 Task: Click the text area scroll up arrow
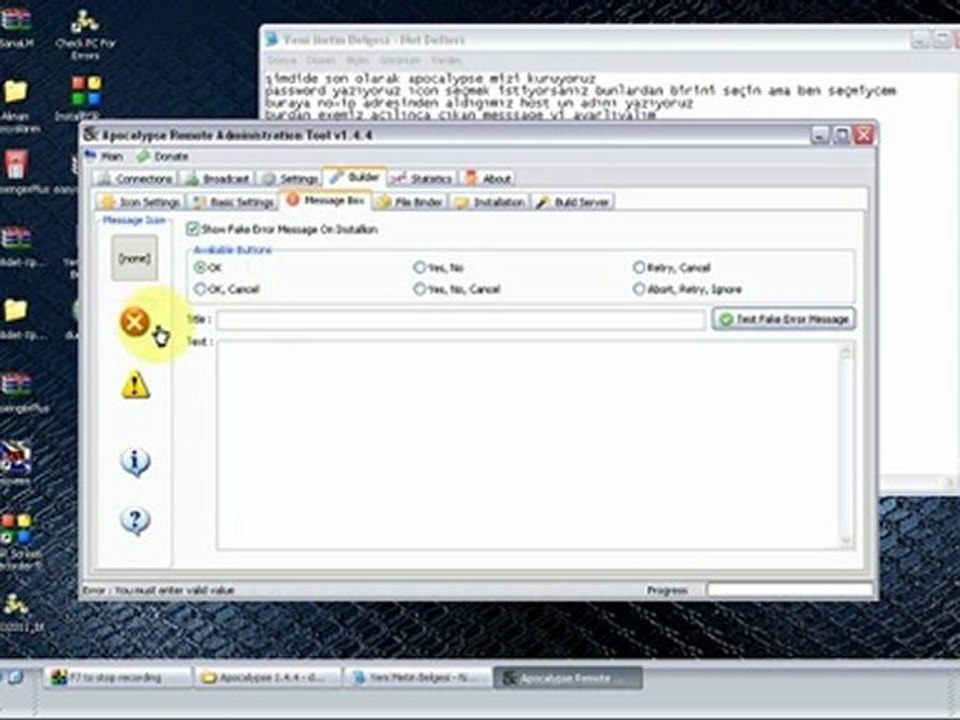pyautogui.click(x=847, y=351)
